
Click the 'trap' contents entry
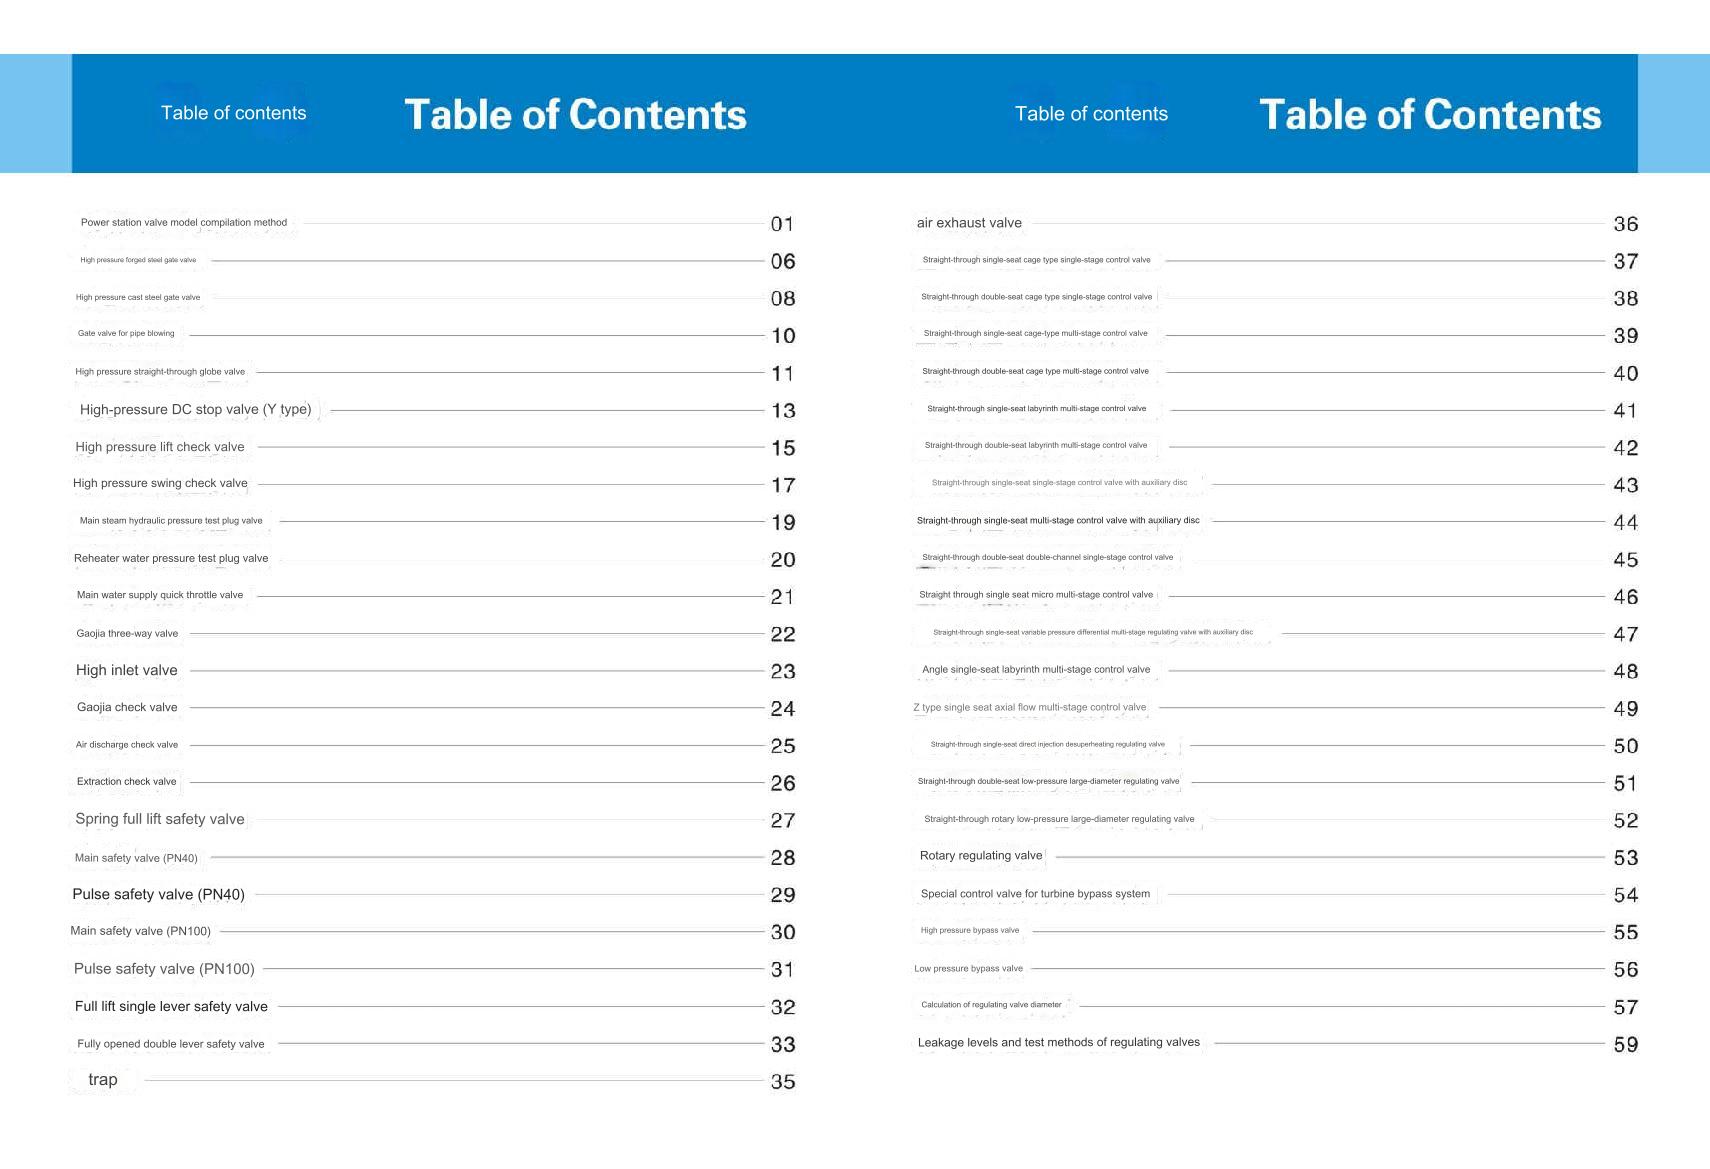point(103,1080)
